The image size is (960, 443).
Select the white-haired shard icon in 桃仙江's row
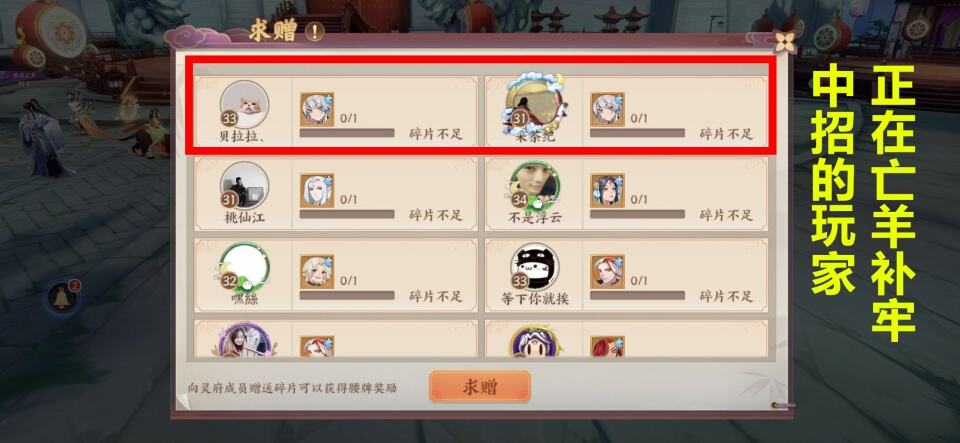pyautogui.click(x=317, y=190)
